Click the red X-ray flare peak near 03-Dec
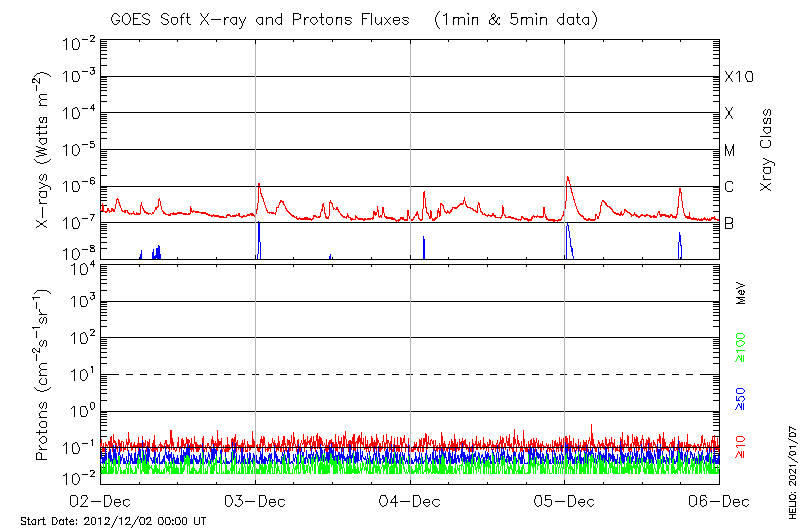Viewport: 800px width, 530px height. pos(259,185)
